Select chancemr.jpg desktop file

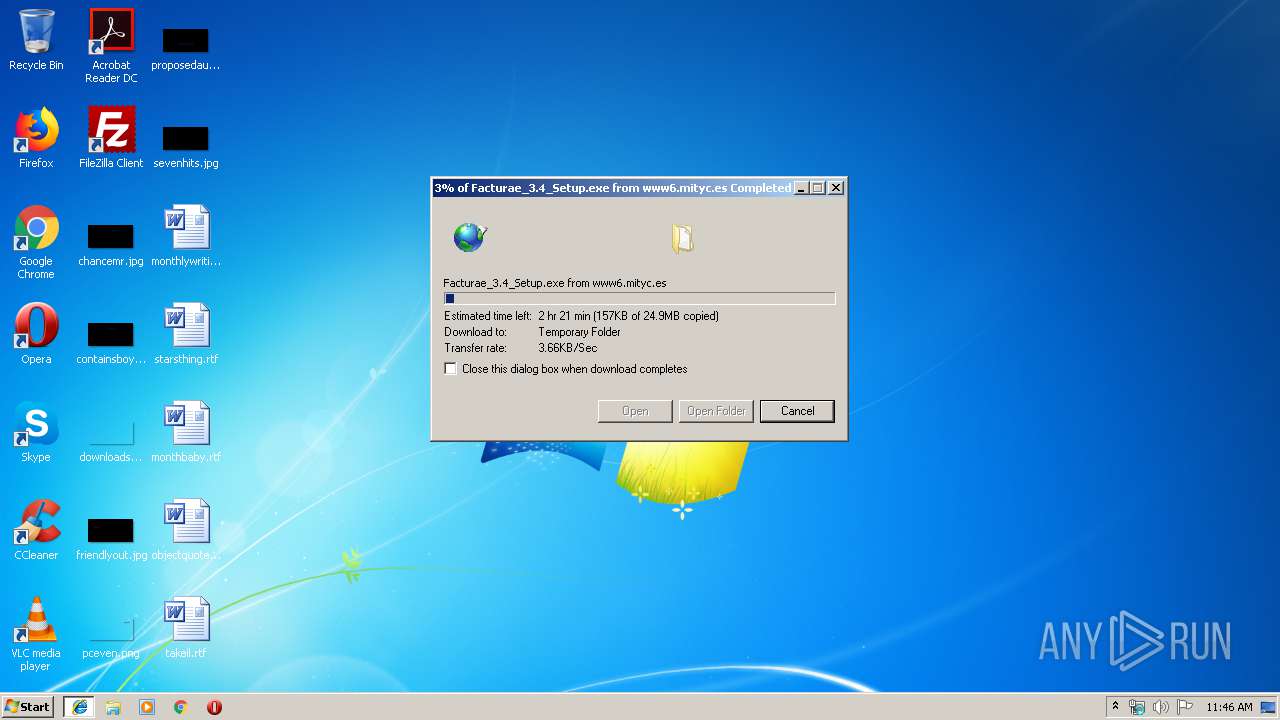[111, 245]
